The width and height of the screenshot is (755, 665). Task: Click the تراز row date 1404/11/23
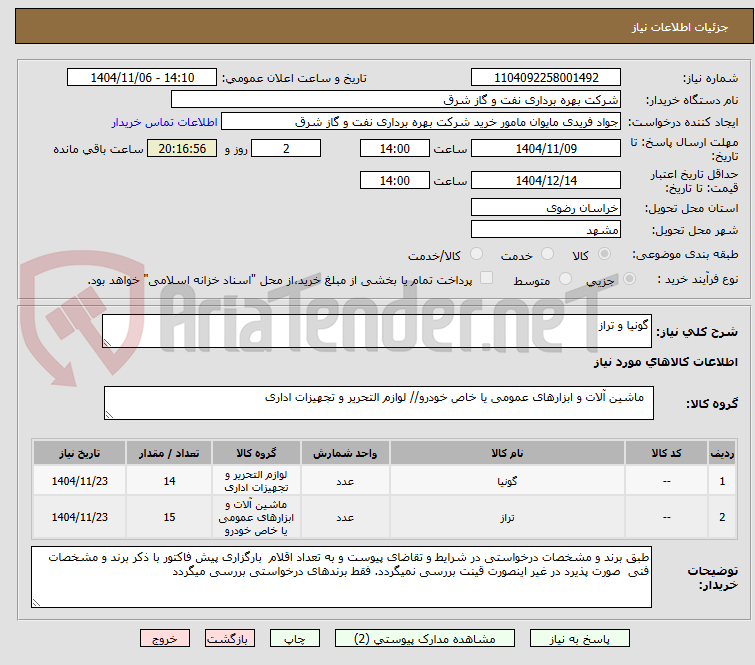coord(79,517)
